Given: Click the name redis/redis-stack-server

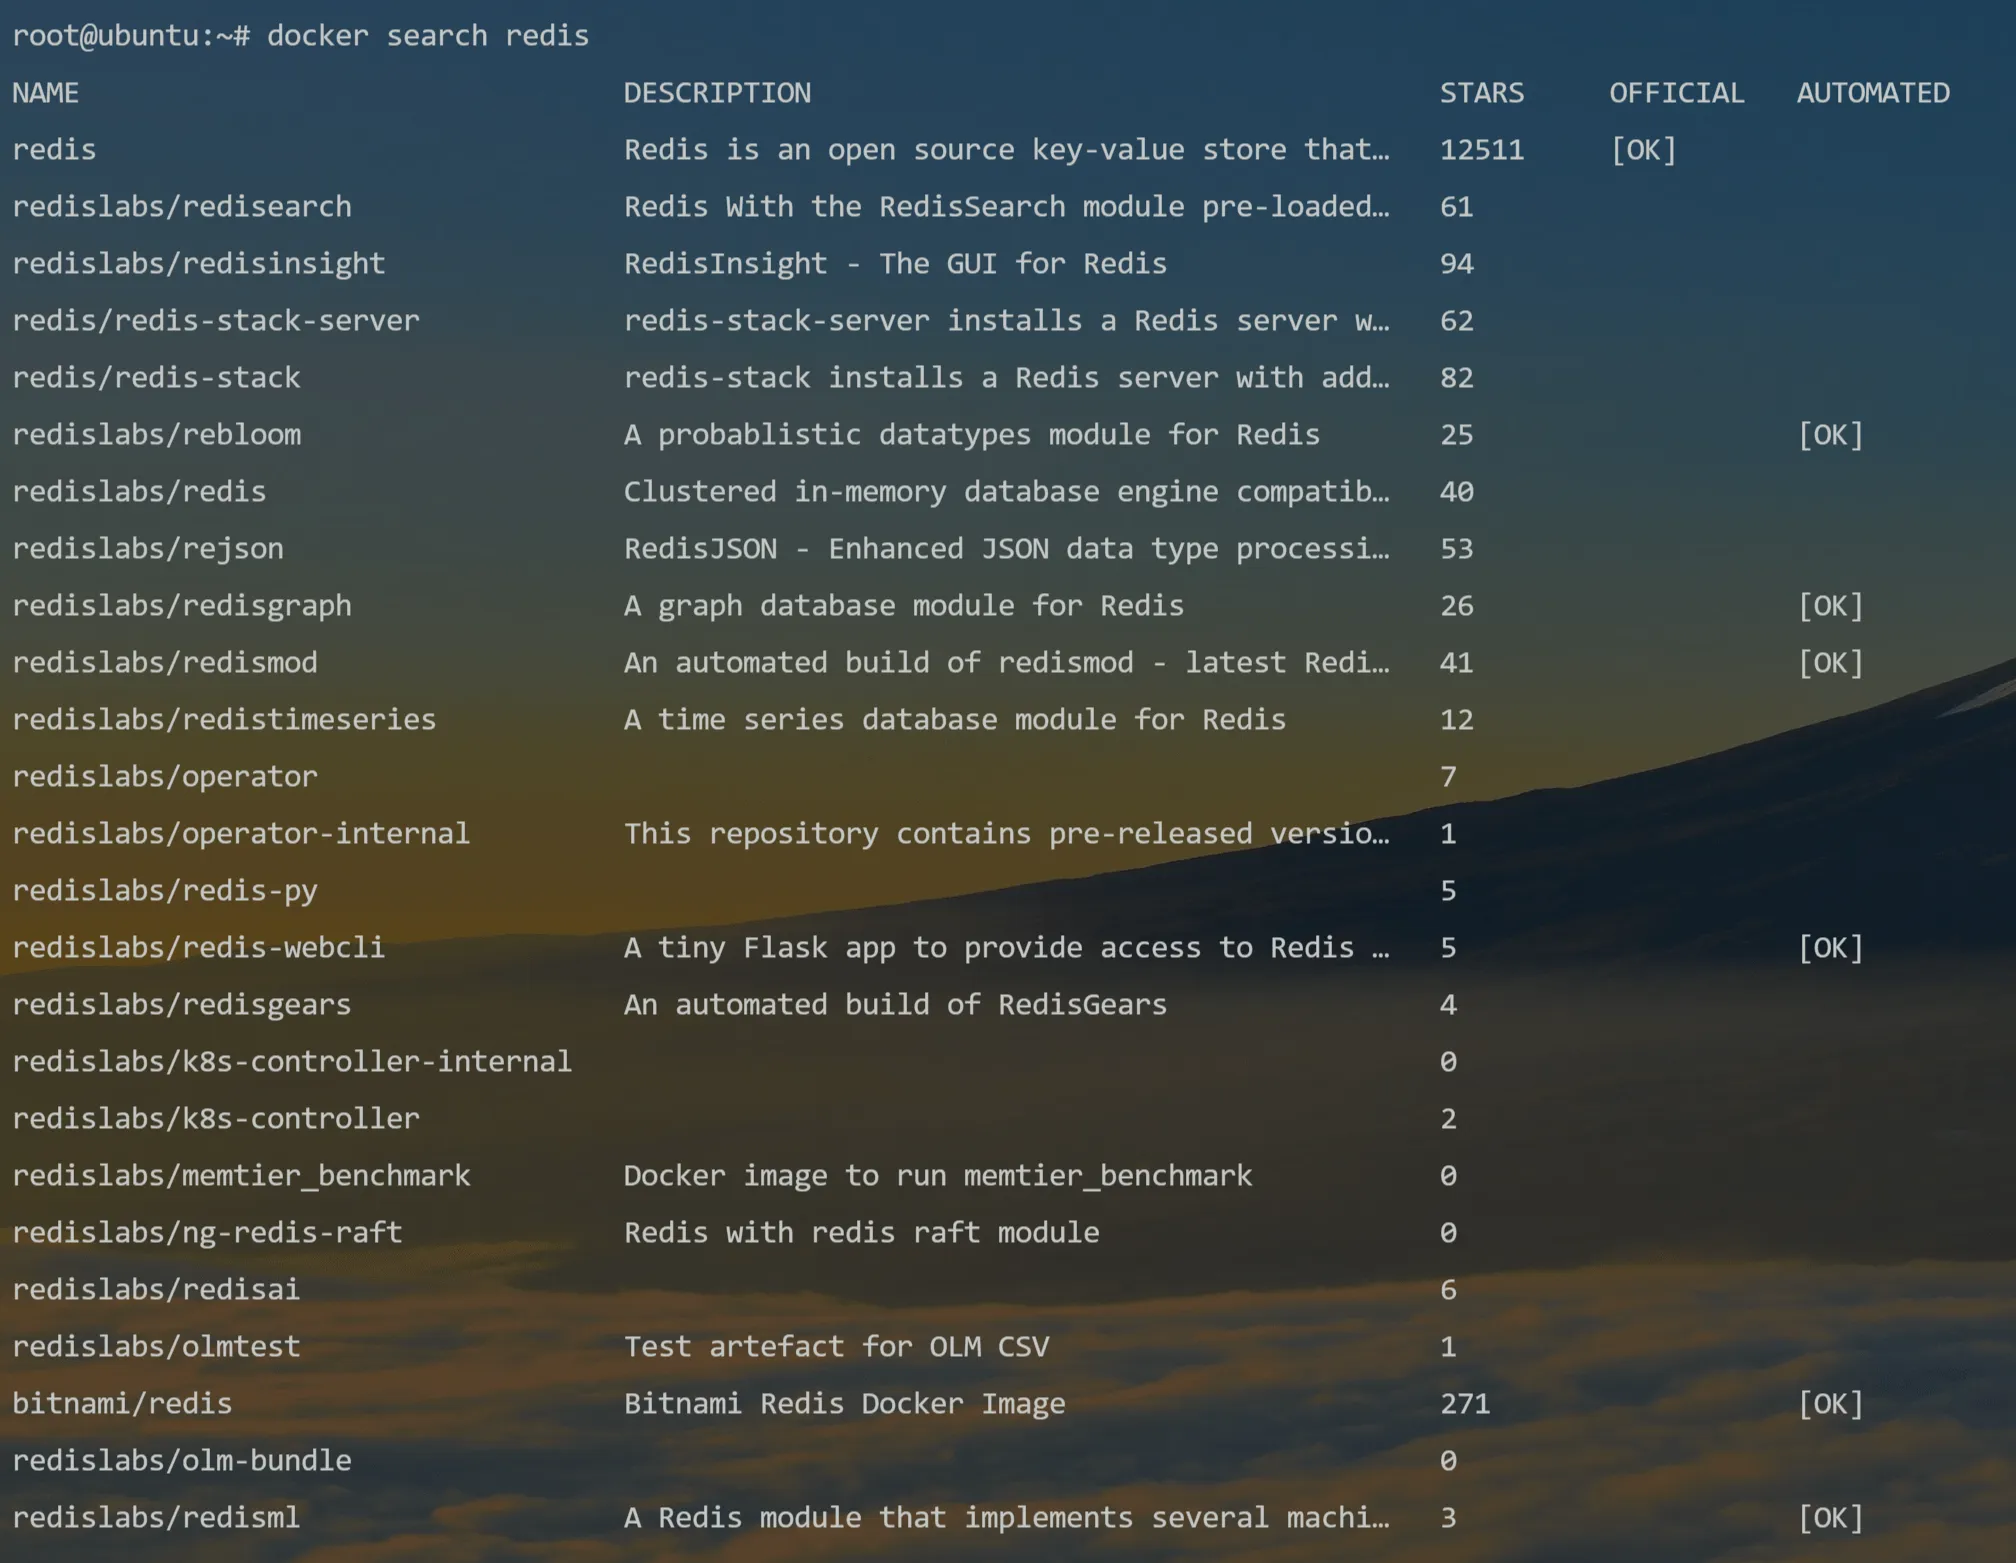Looking at the screenshot, I should pos(216,321).
